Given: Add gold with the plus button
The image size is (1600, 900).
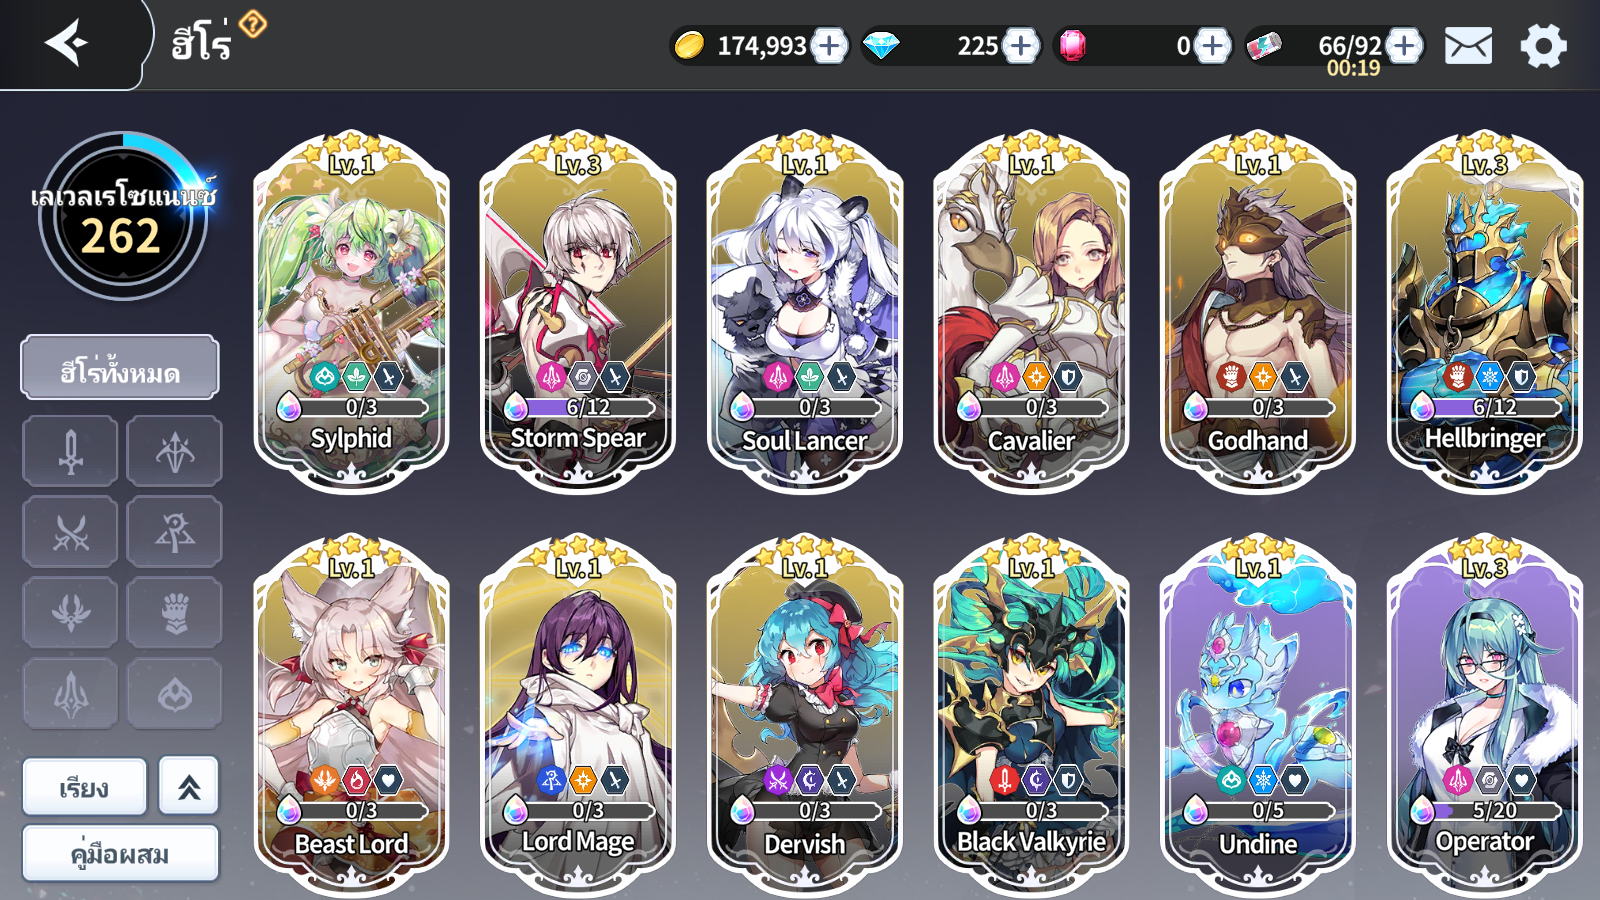Looking at the screenshot, I should (x=829, y=46).
